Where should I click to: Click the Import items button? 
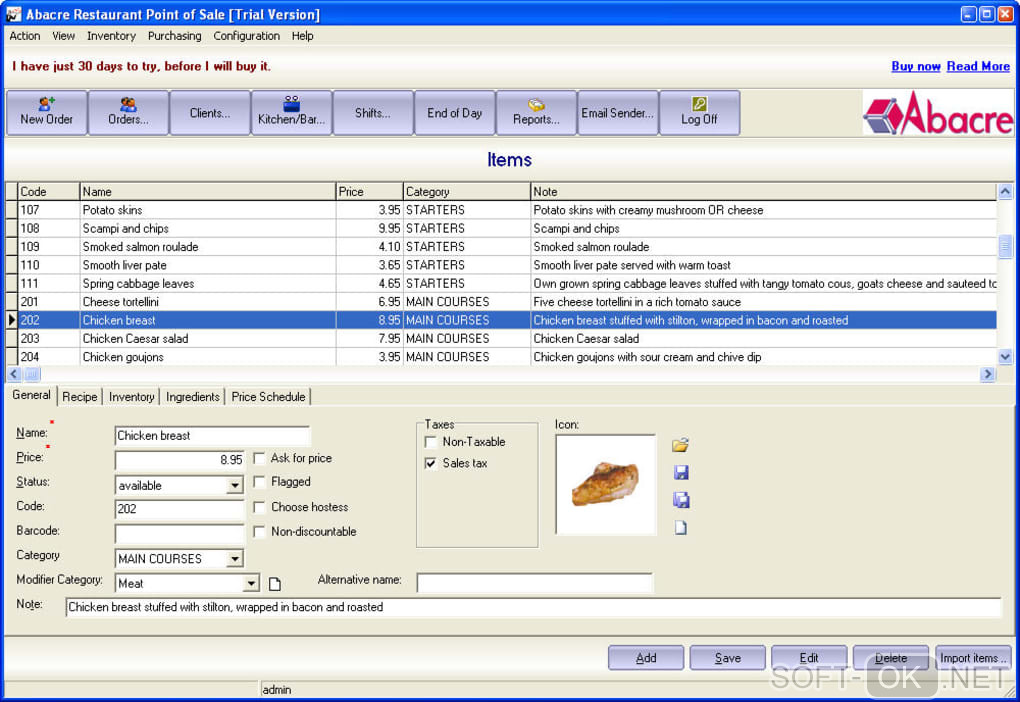pos(973,658)
